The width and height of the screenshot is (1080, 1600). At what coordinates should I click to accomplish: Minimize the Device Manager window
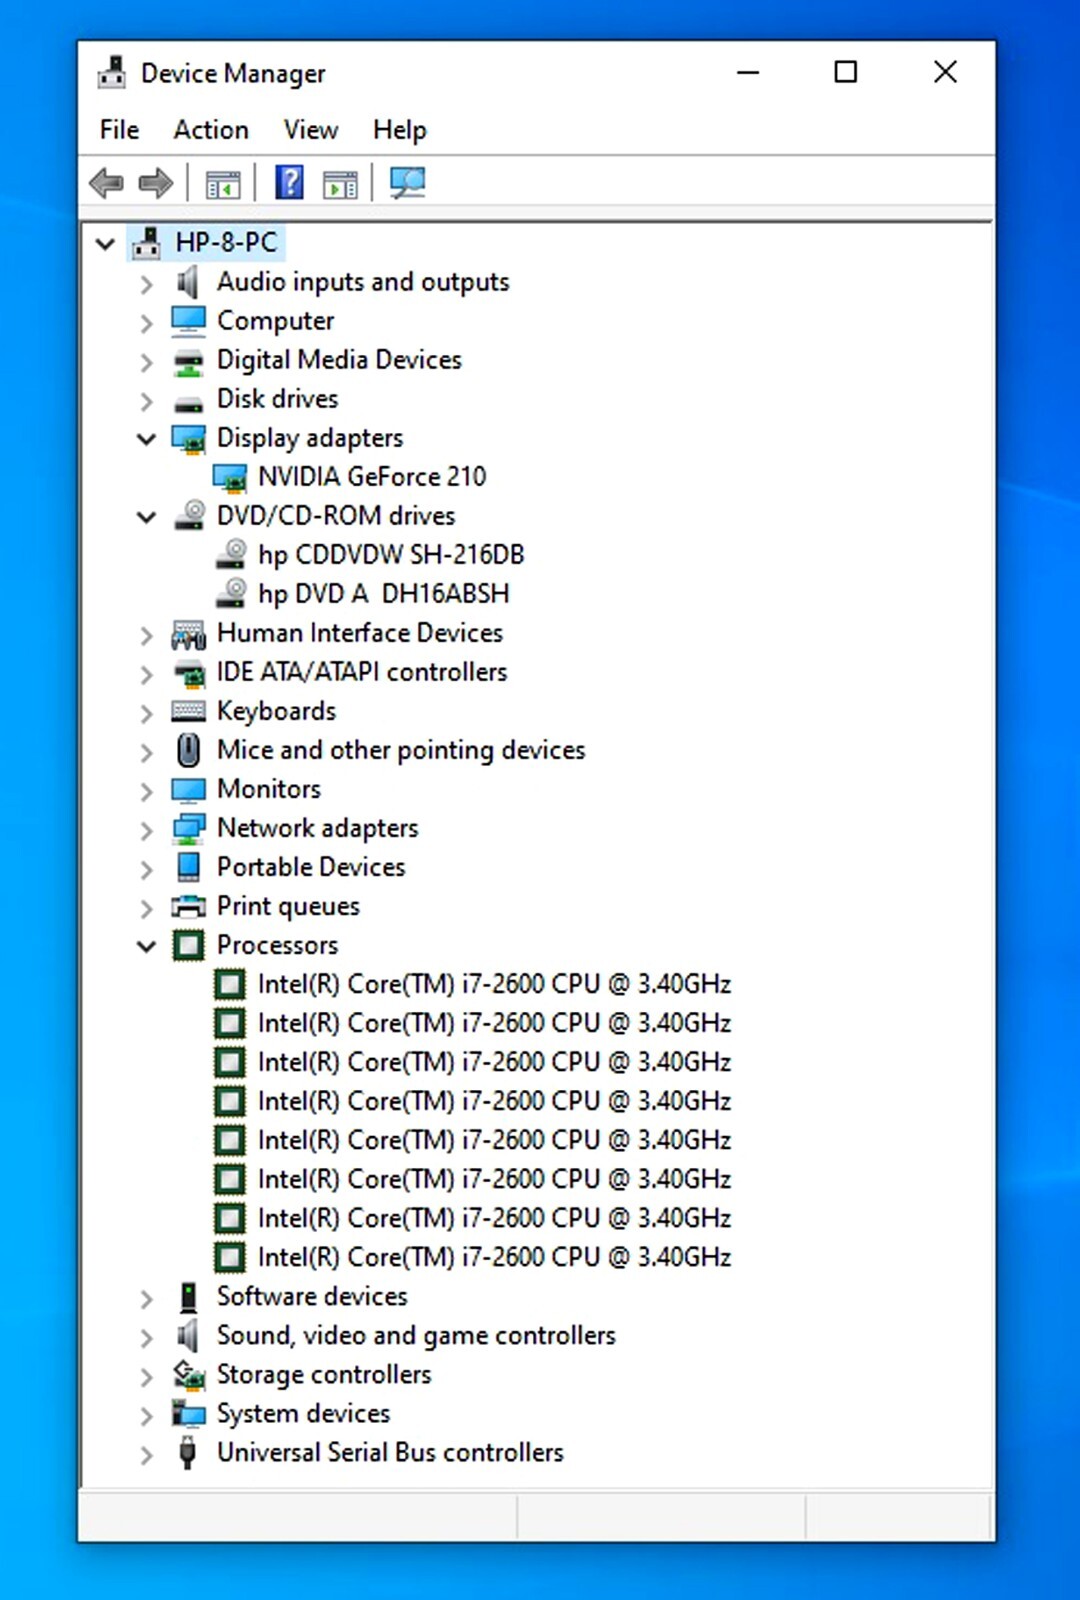(748, 72)
